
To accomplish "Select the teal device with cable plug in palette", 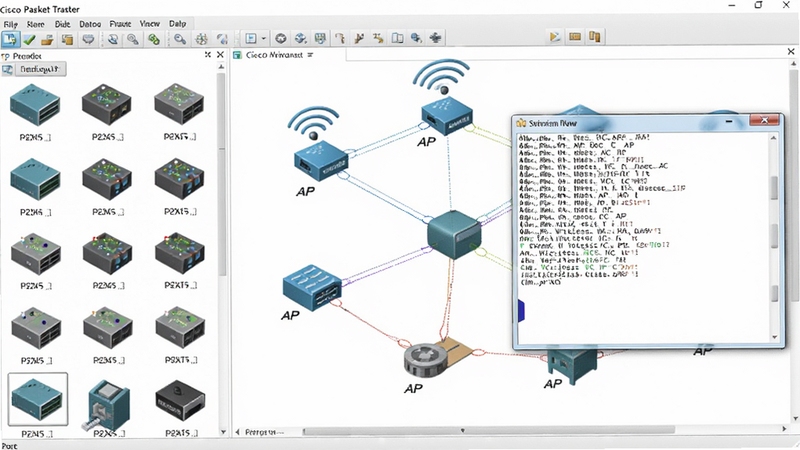I will [107, 406].
